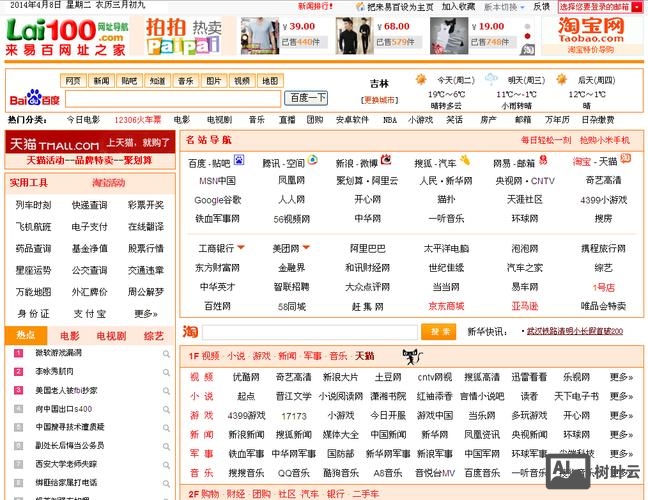Open the 抢购小米手机 link
This screenshot has width=648, height=500.
click(605, 140)
